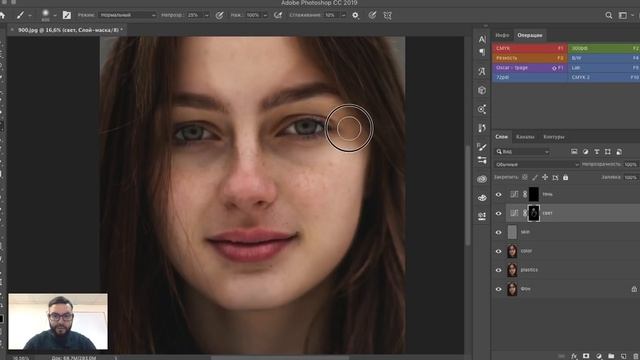Toggle pressure for size icon

(372, 15)
